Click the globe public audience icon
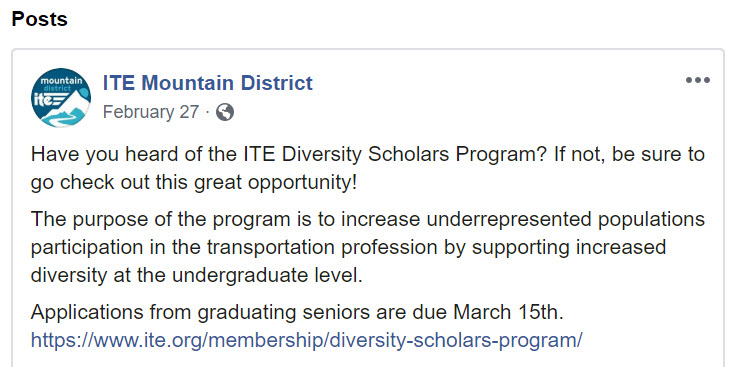This screenshot has width=735, height=367. pyautogui.click(x=225, y=112)
